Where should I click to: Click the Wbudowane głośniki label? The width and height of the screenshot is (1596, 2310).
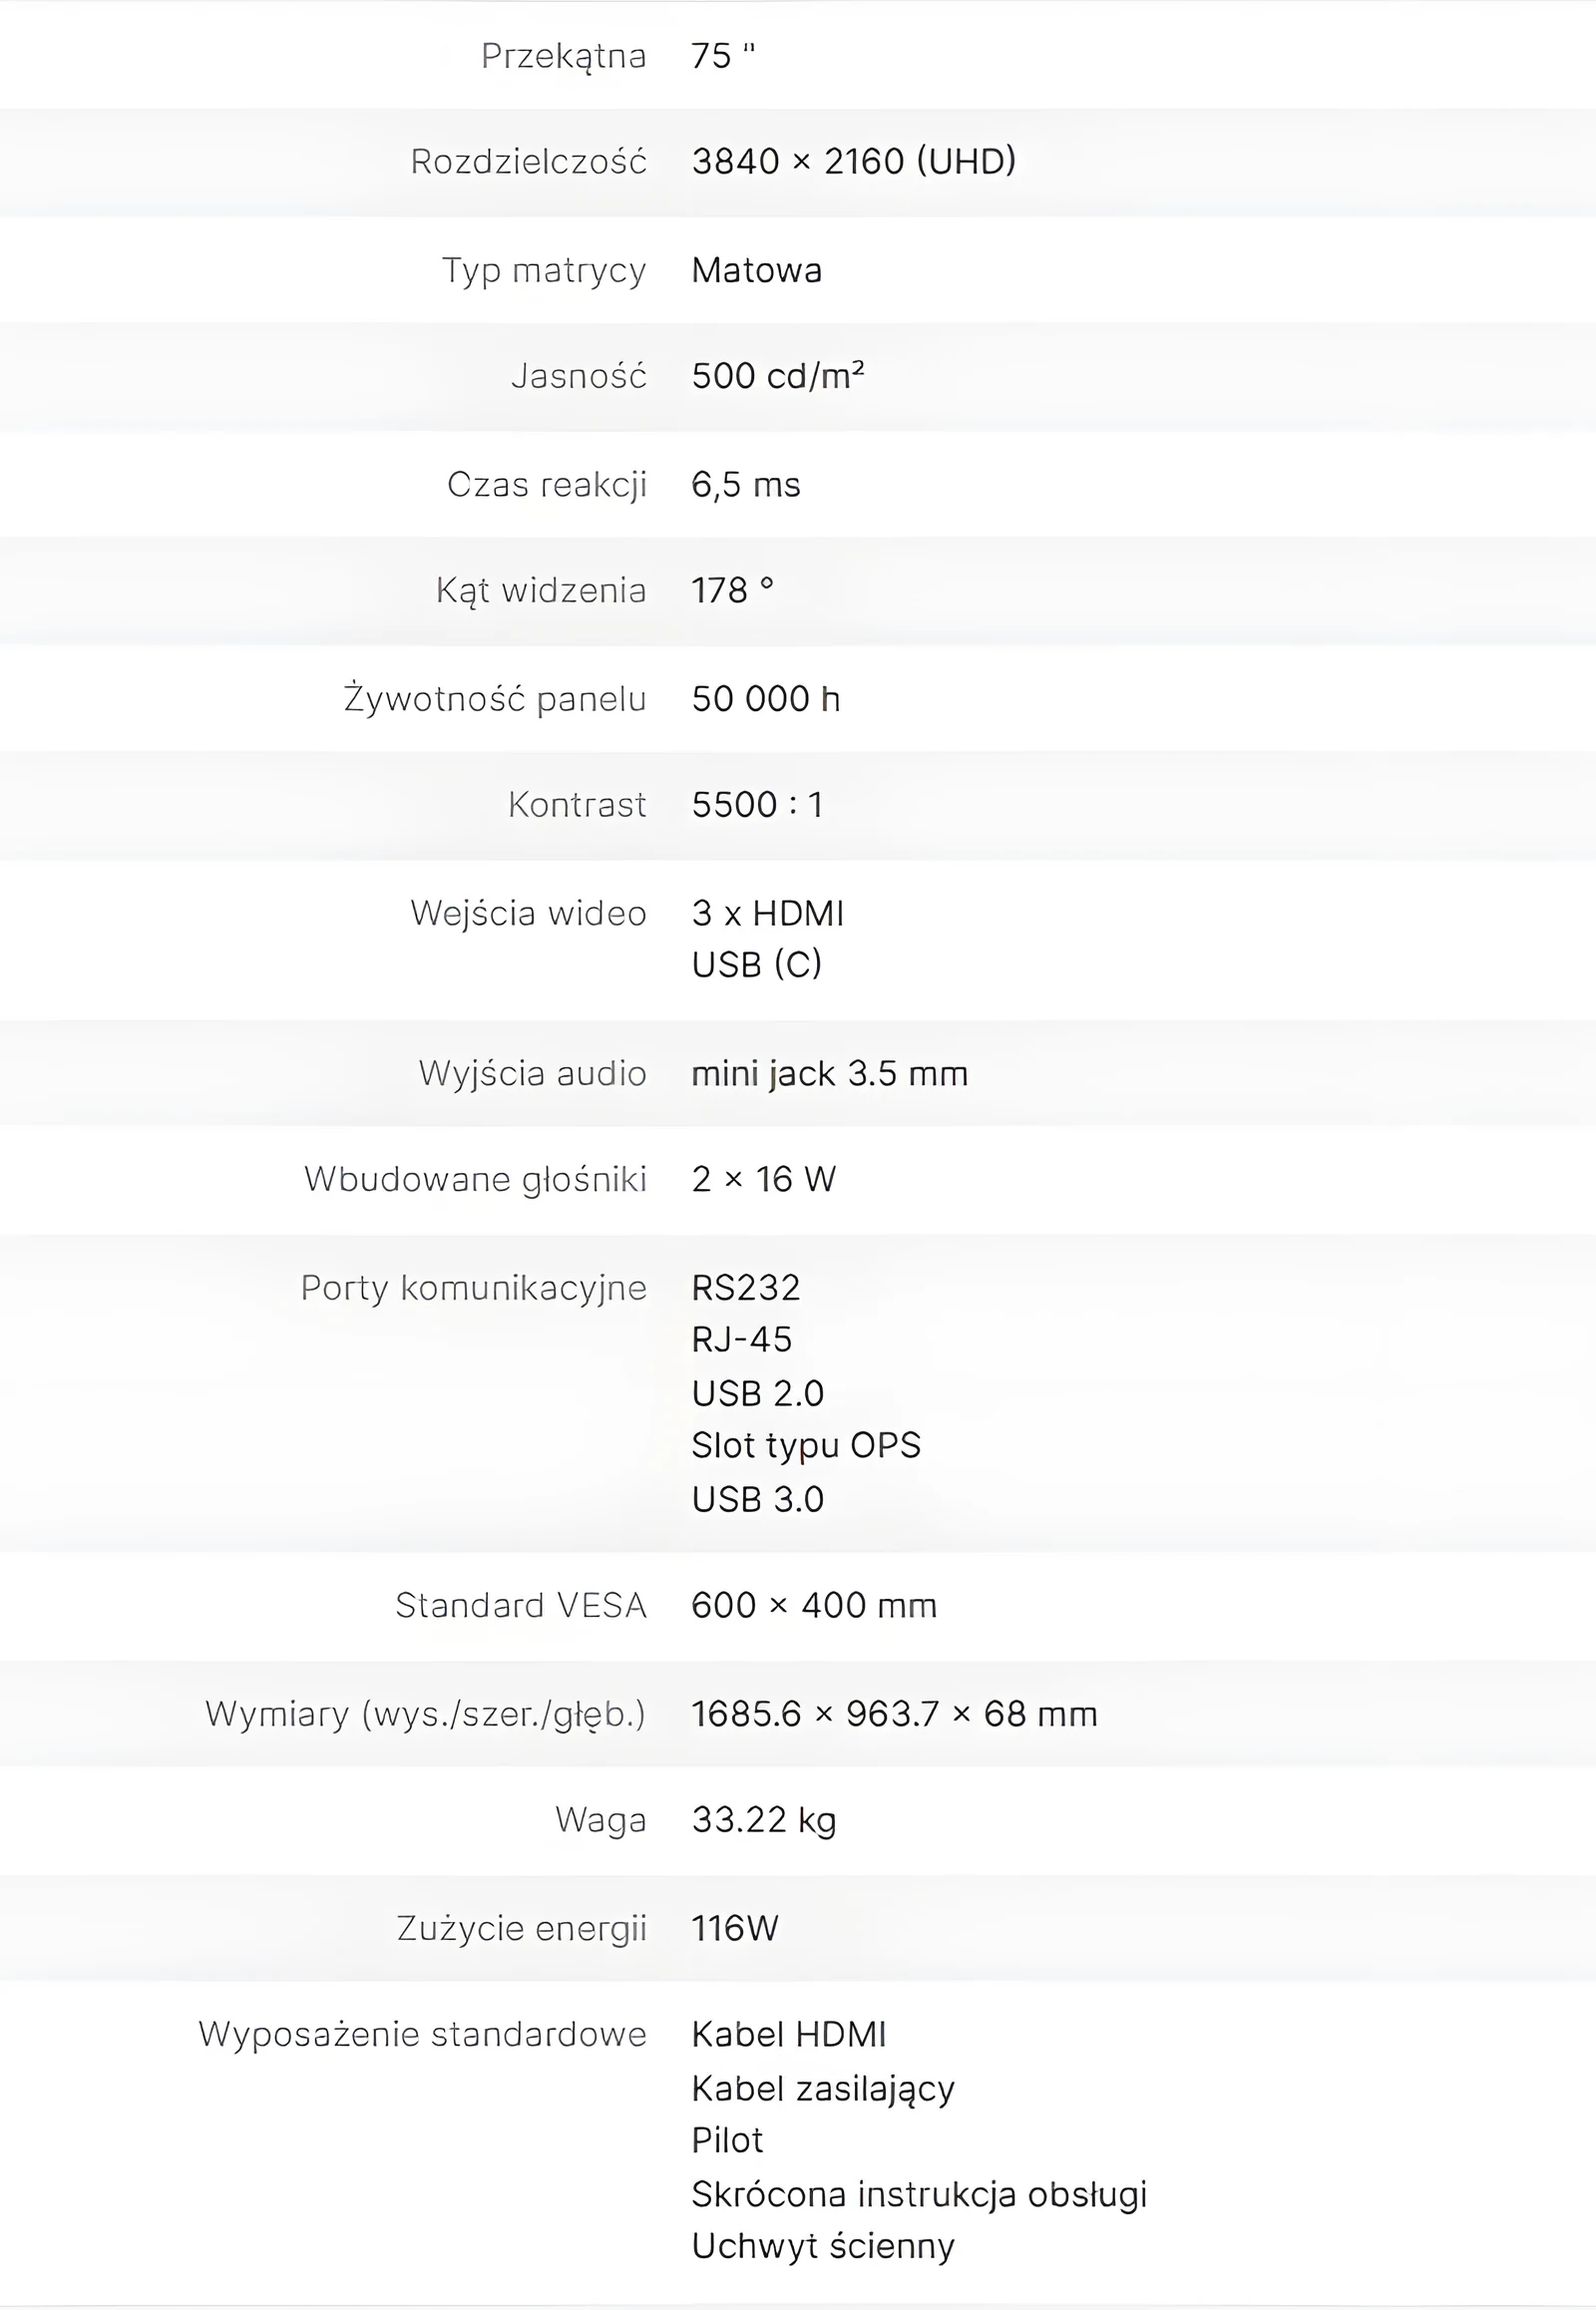coord(476,1180)
